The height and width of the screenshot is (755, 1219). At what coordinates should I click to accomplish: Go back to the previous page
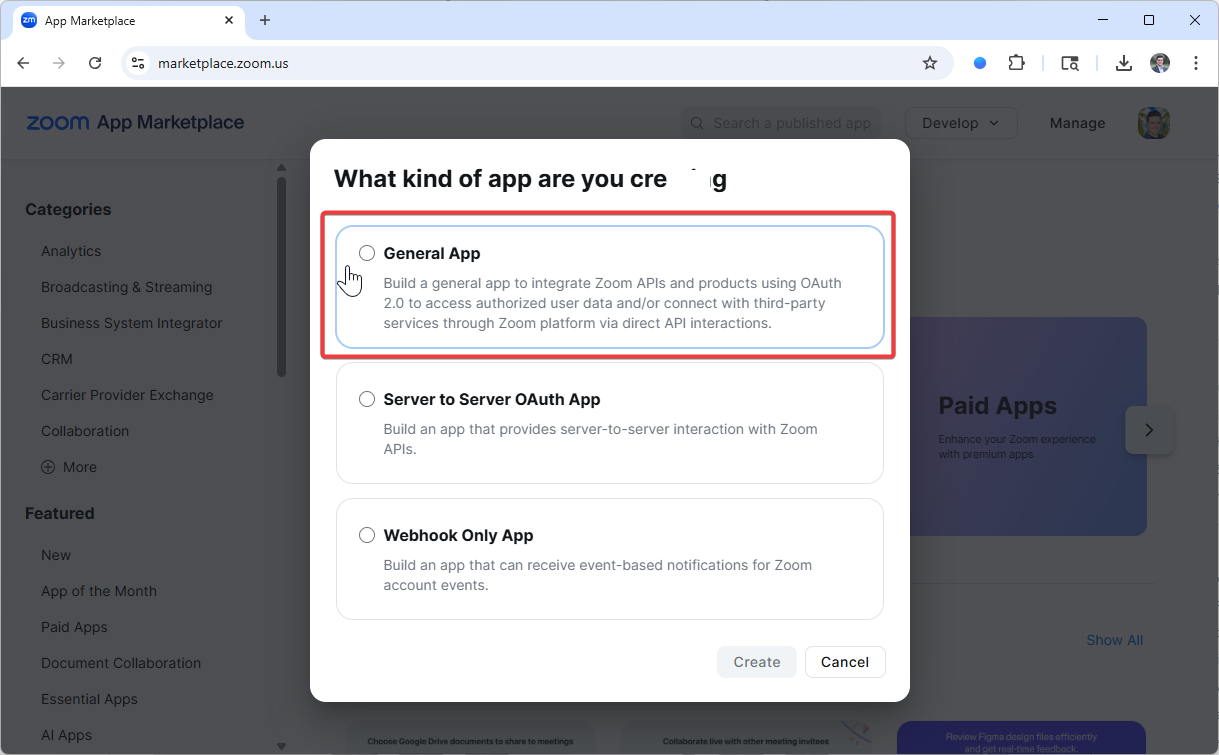coord(23,63)
